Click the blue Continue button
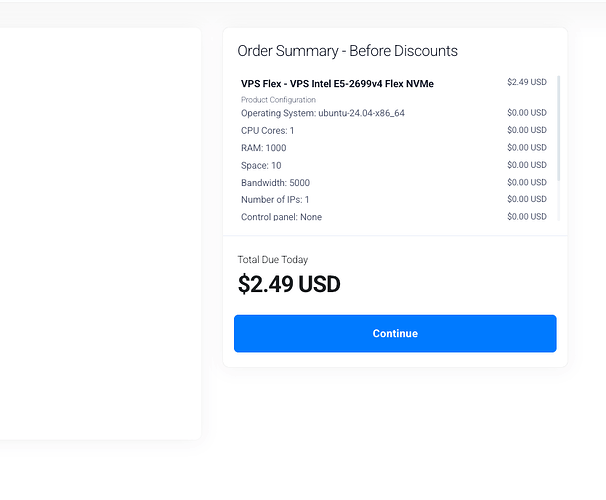The width and height of the screenshot is (606, 500). [x=395, y=333]
